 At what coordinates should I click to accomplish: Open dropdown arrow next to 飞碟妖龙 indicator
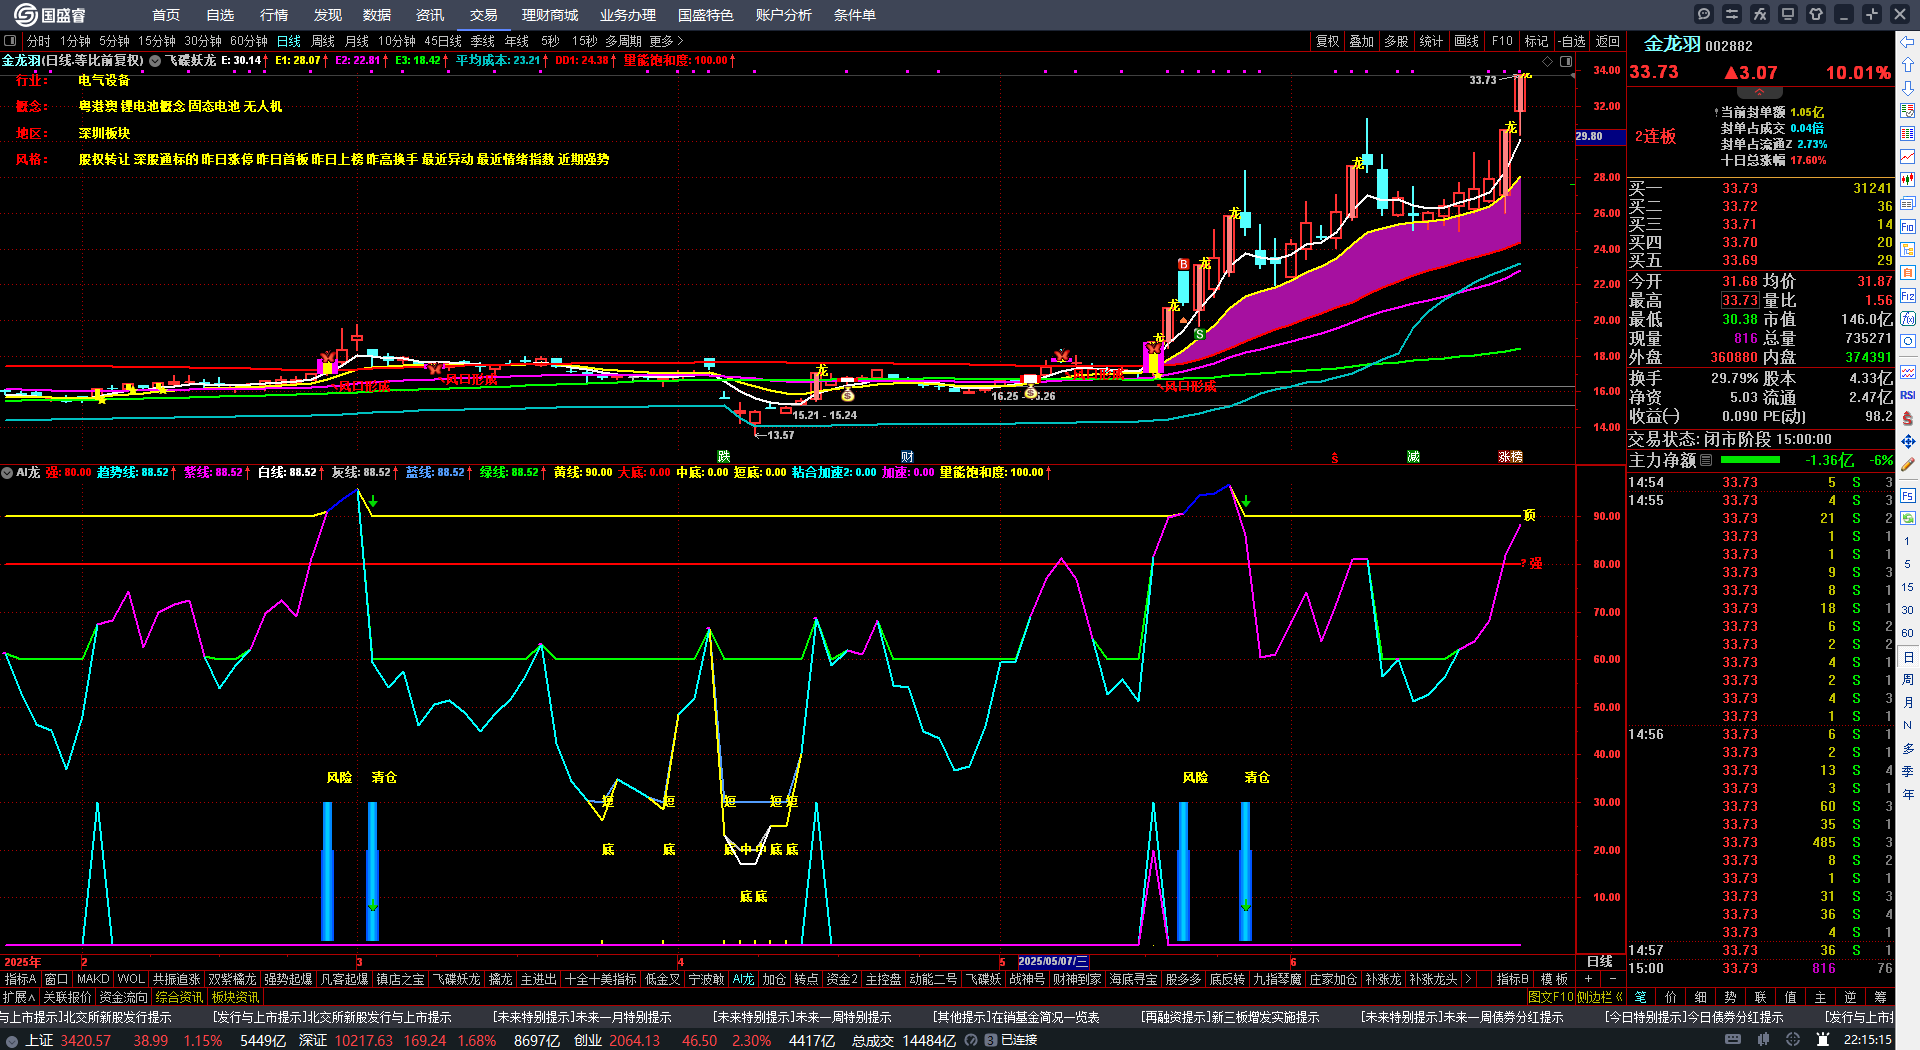pos(155,61)
